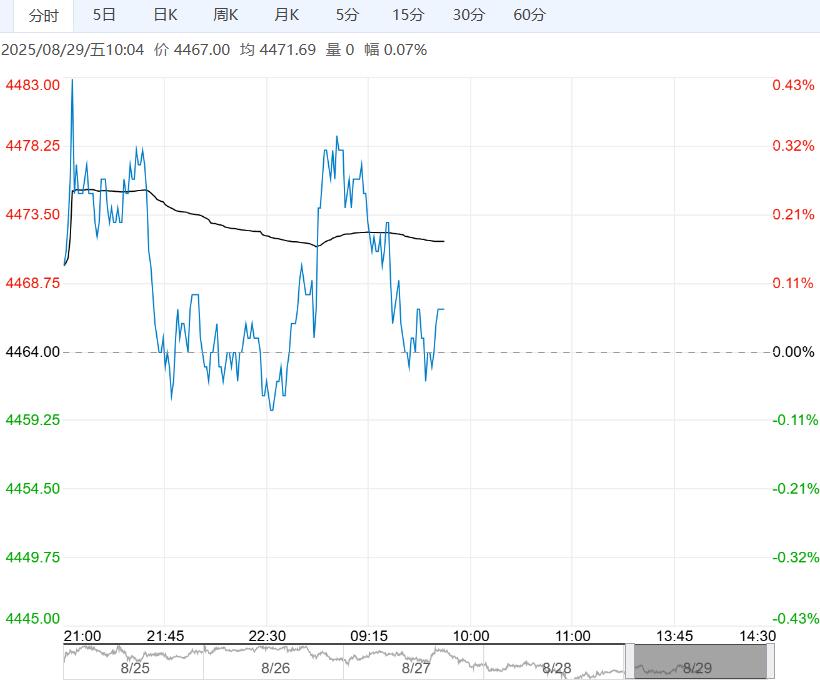Click the 4449.75 price axis label
Image resolution: width=820 pixels, height=682 pixels.
(x=32, y=557)
